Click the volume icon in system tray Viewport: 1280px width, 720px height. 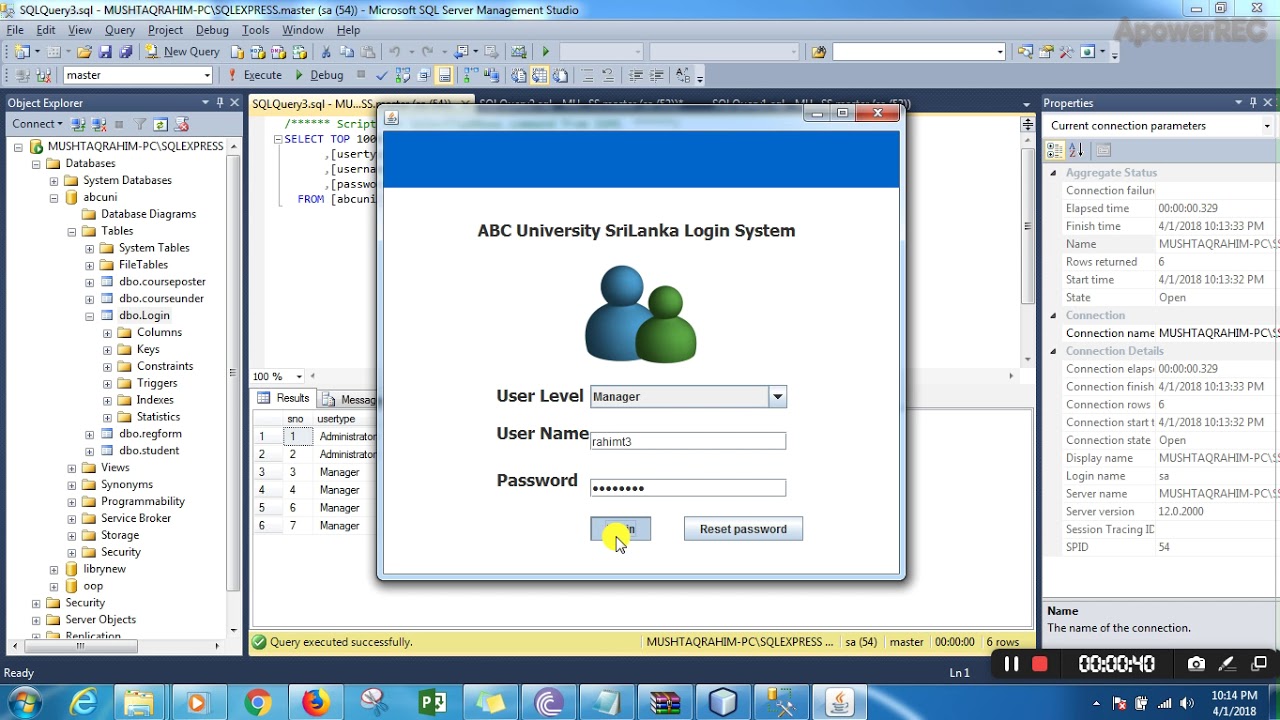1187,704
